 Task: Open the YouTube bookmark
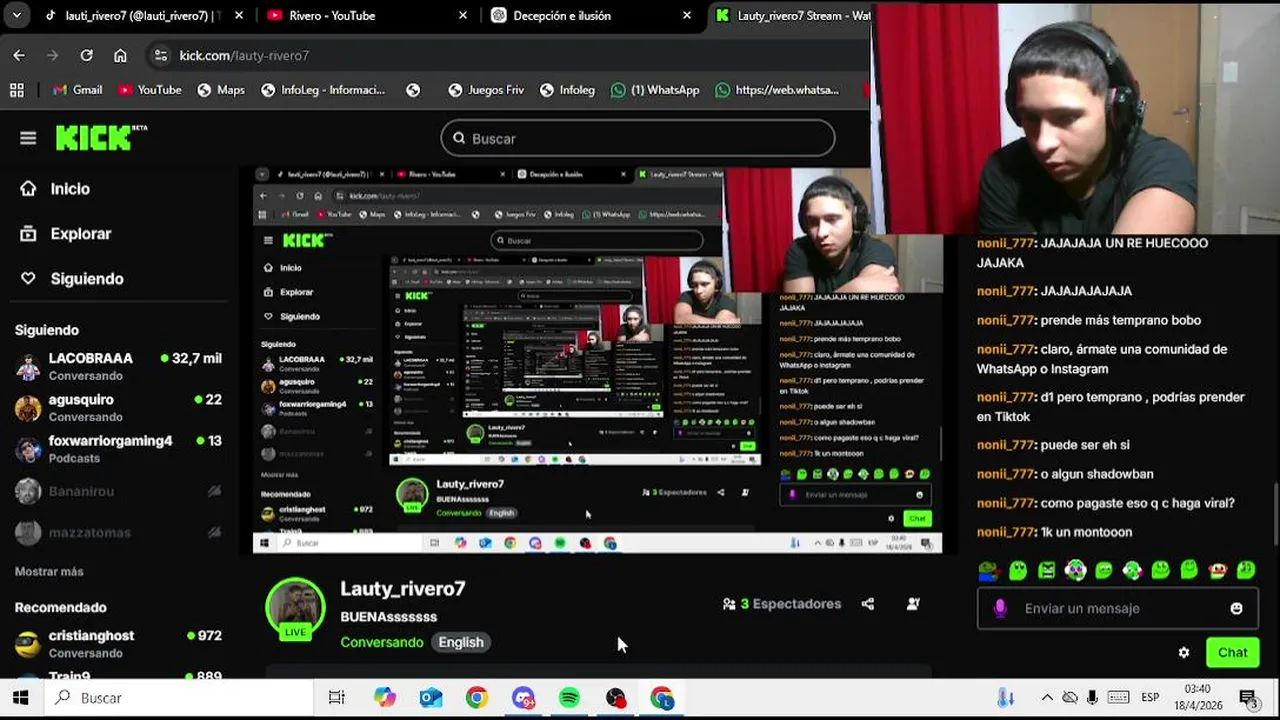tap(150, 90)
